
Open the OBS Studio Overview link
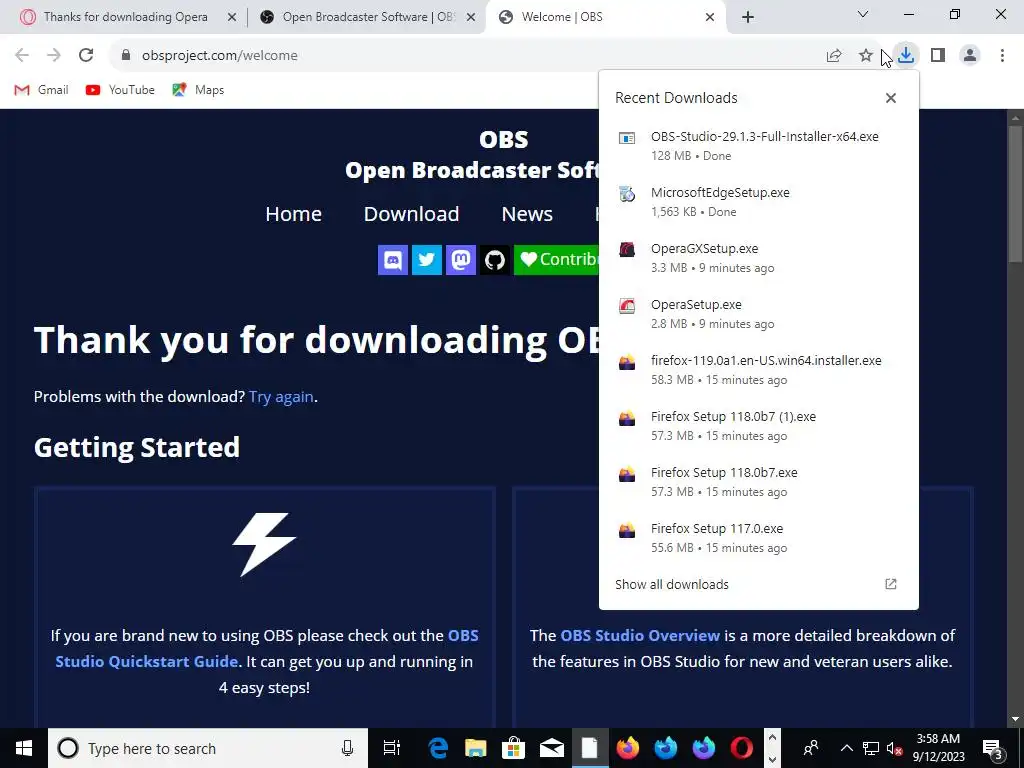(x=640, y=635)
